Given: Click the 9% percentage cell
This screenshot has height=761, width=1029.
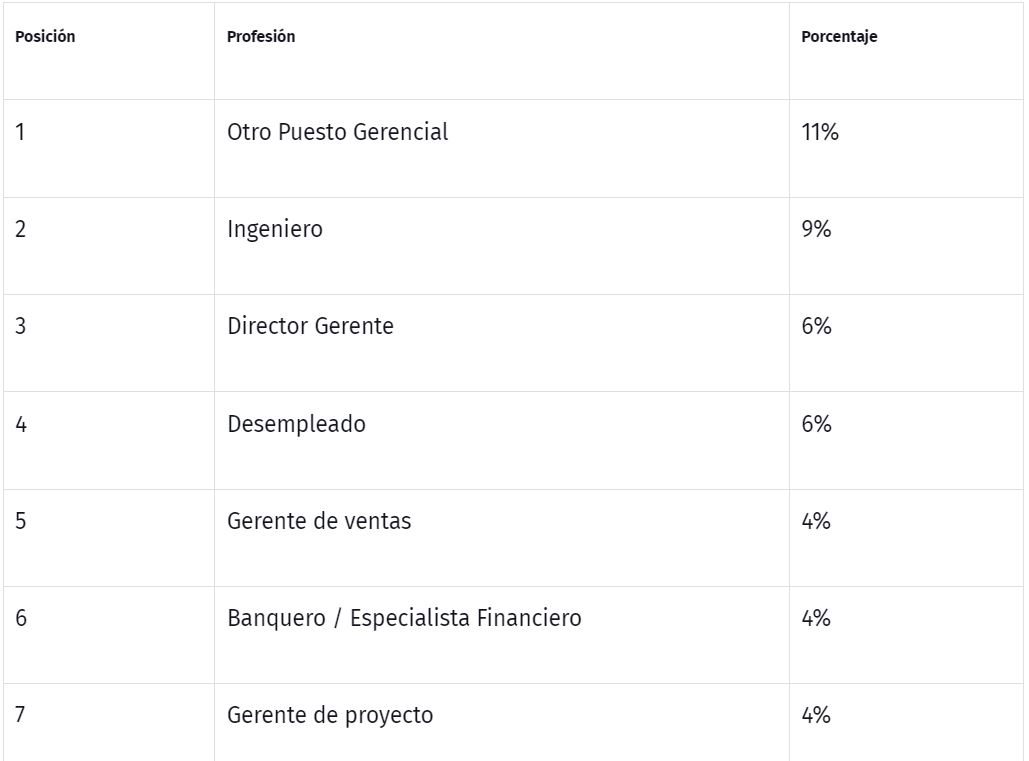Looking at the screenshot, I should [x=816, y=229].
